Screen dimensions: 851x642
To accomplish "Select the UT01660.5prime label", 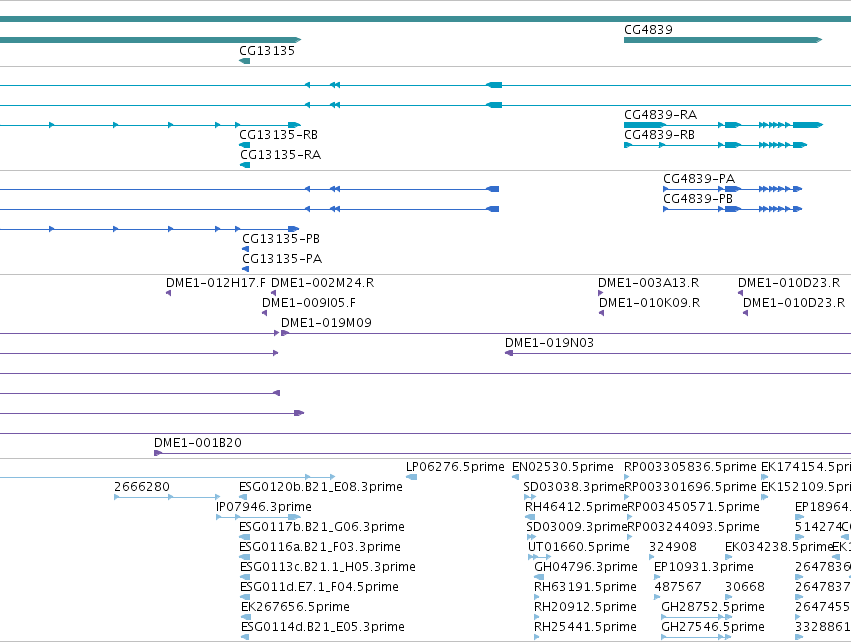I will pyautogui.click(x=579, y=547).
